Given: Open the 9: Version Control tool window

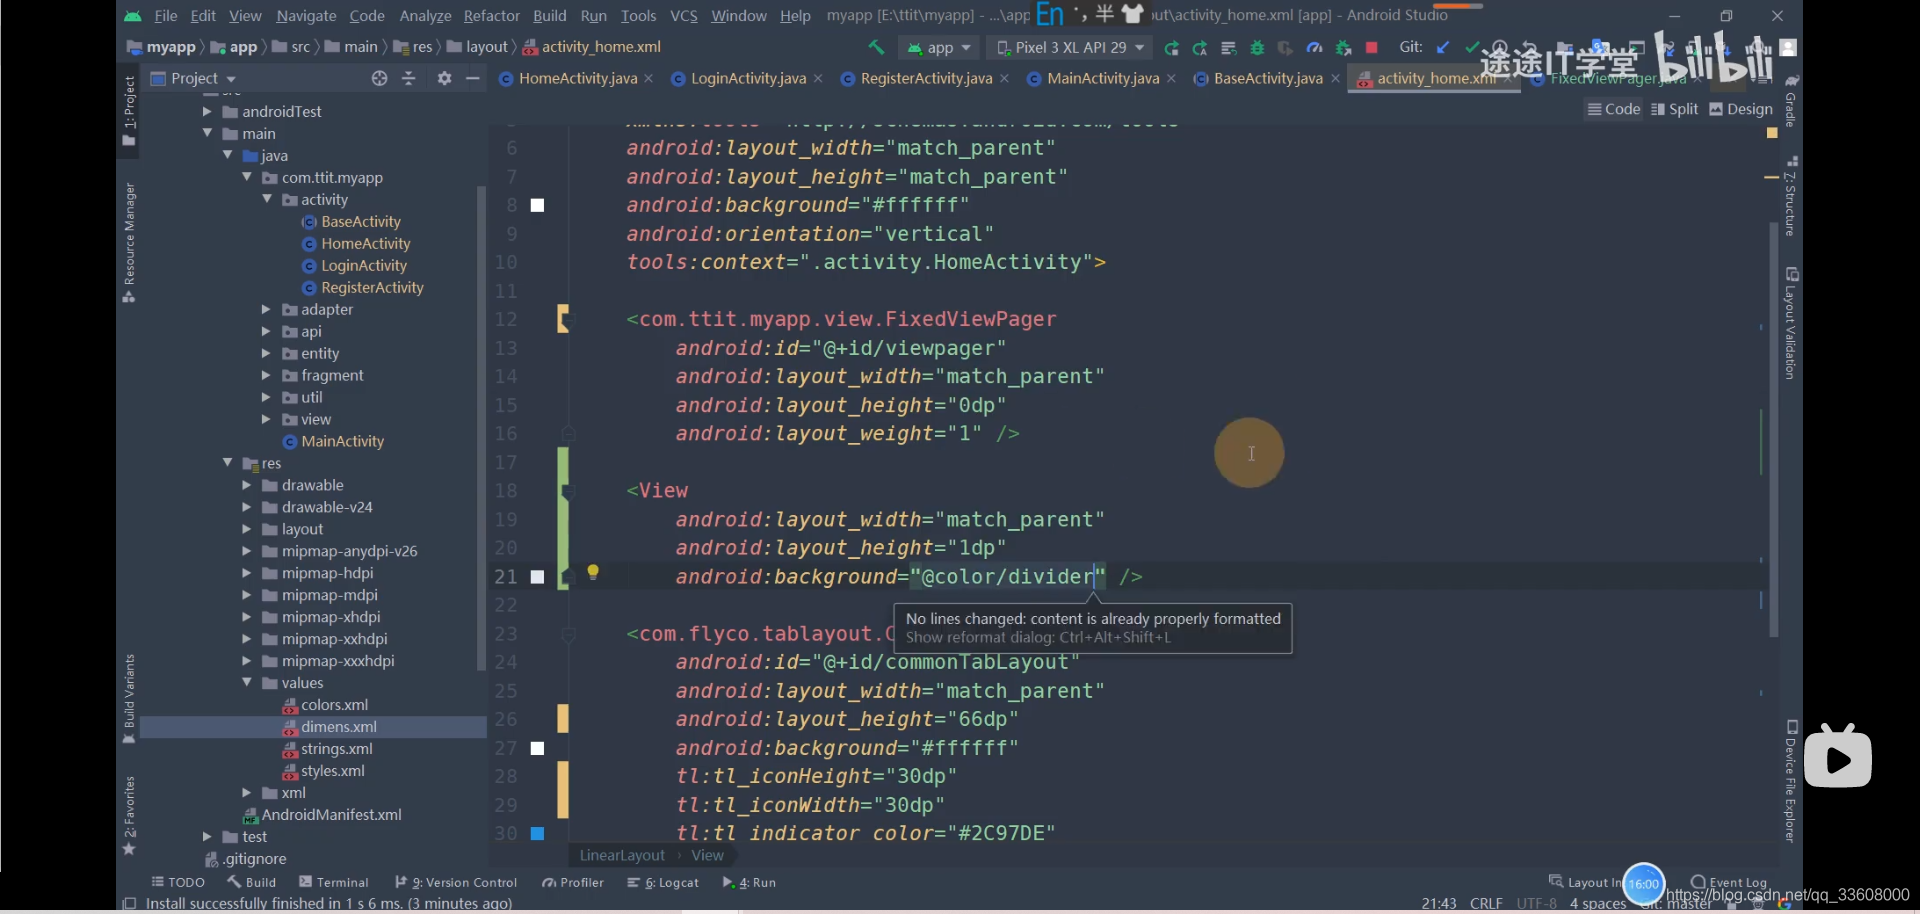Looking at the screenshot, I should pos(456,882).
